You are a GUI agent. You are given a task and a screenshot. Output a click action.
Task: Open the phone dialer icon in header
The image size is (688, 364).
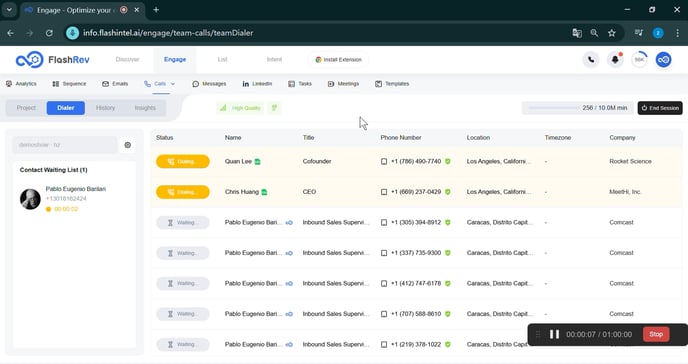click(591, 60)
